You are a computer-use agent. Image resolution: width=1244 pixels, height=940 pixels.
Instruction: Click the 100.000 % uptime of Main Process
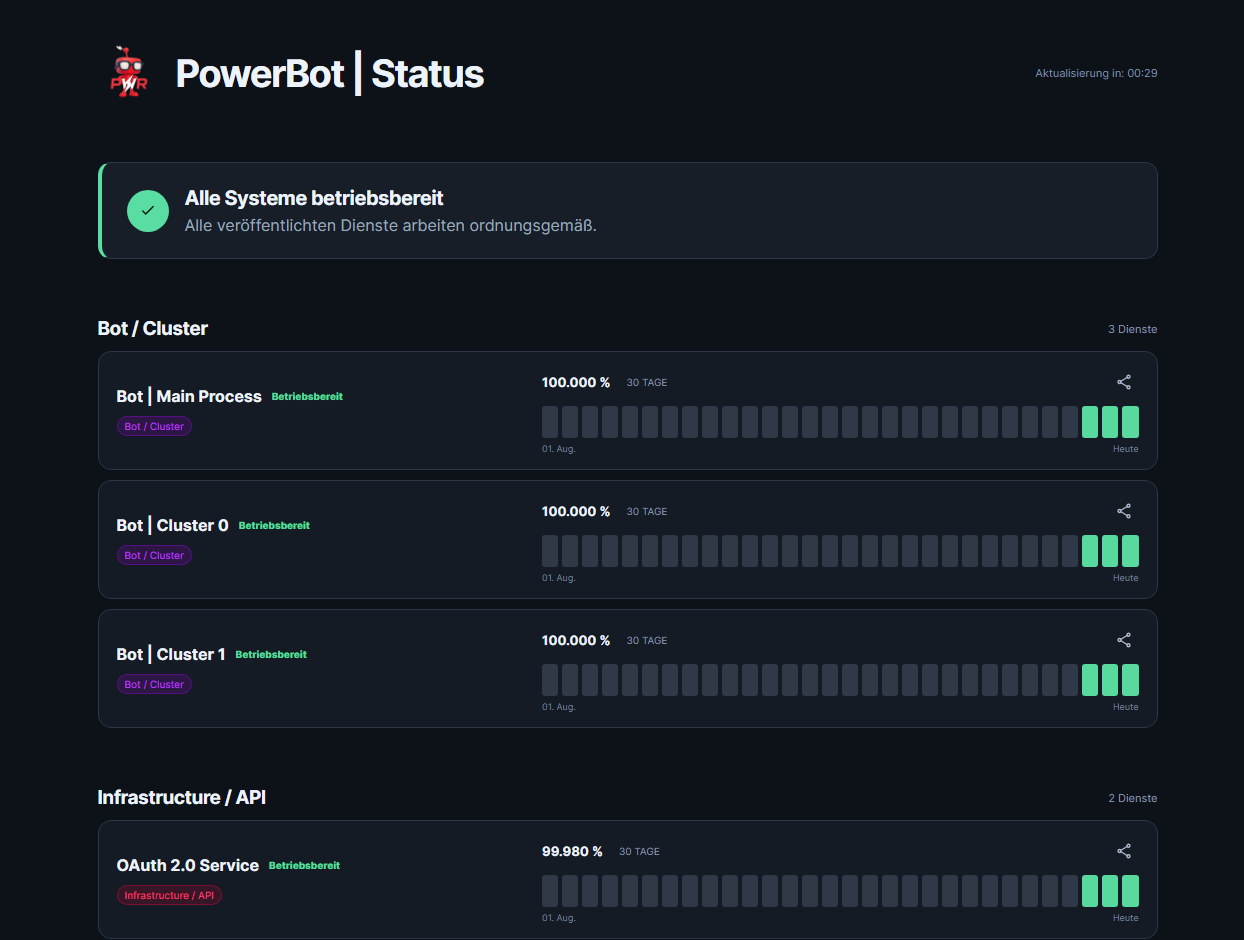tap(576, 382)
